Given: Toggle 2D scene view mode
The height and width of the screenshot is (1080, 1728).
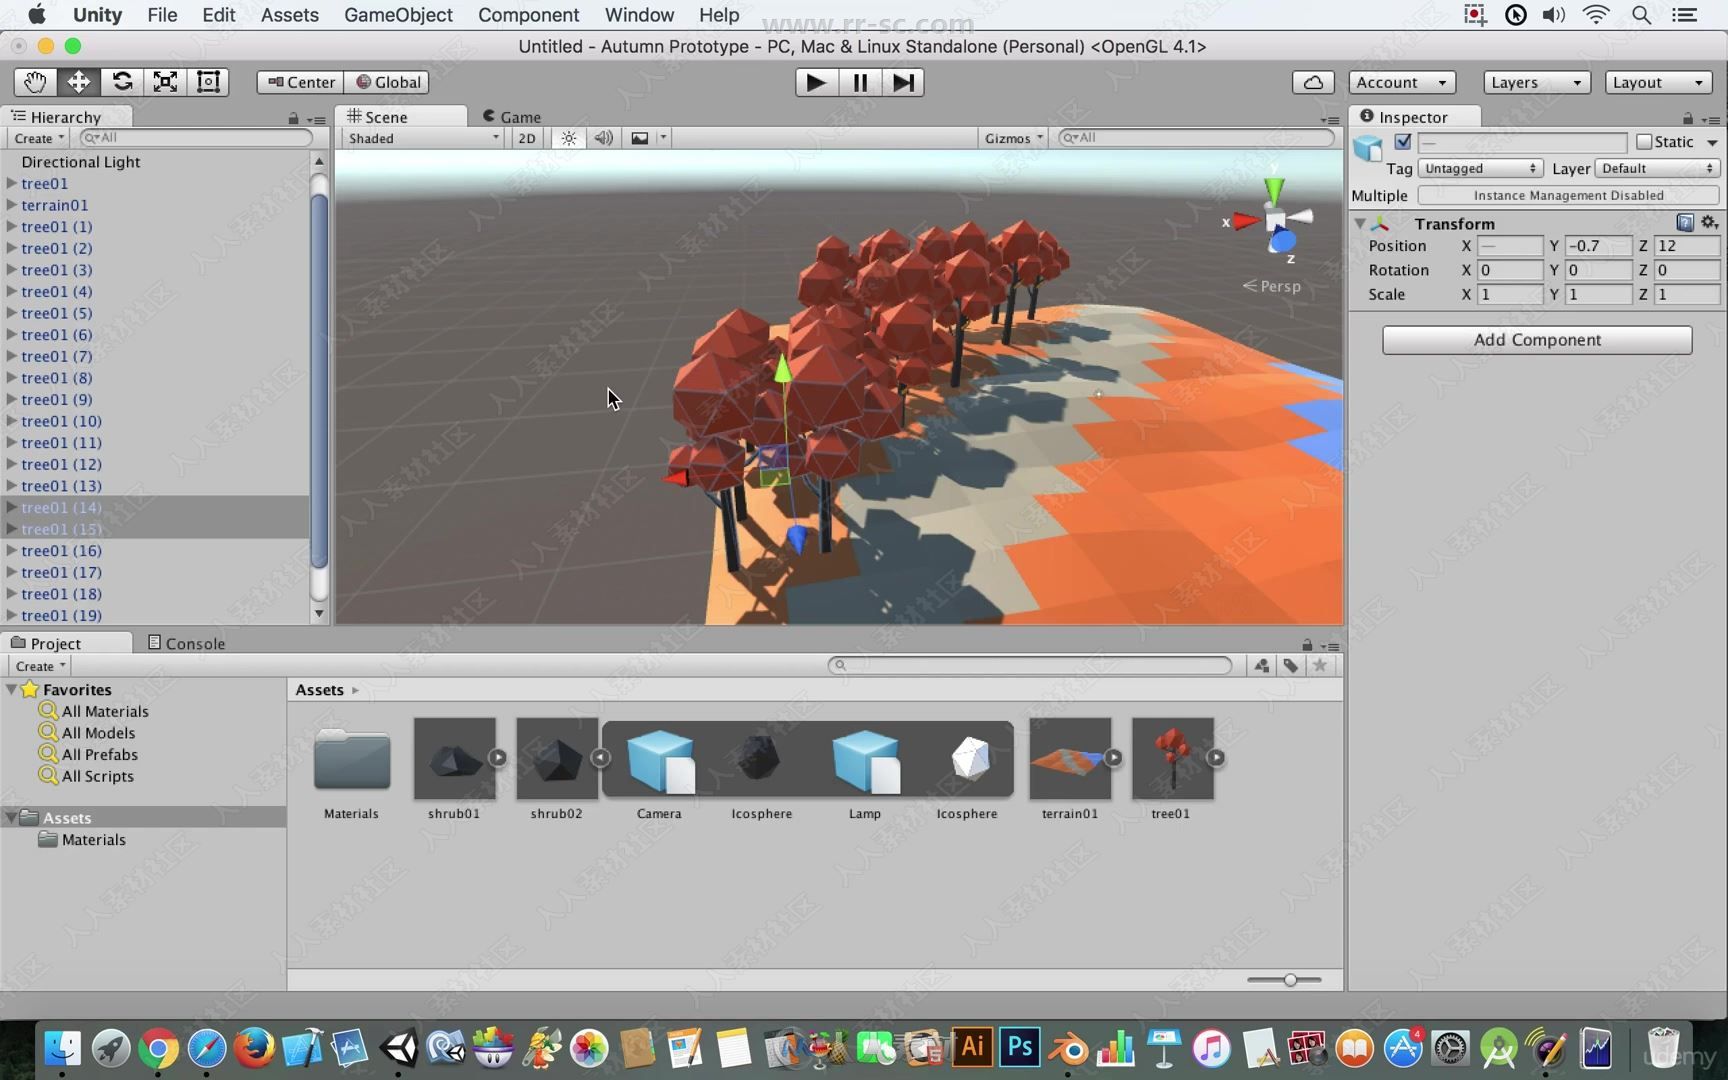Looking at the screenshot, I should (527, 138).
